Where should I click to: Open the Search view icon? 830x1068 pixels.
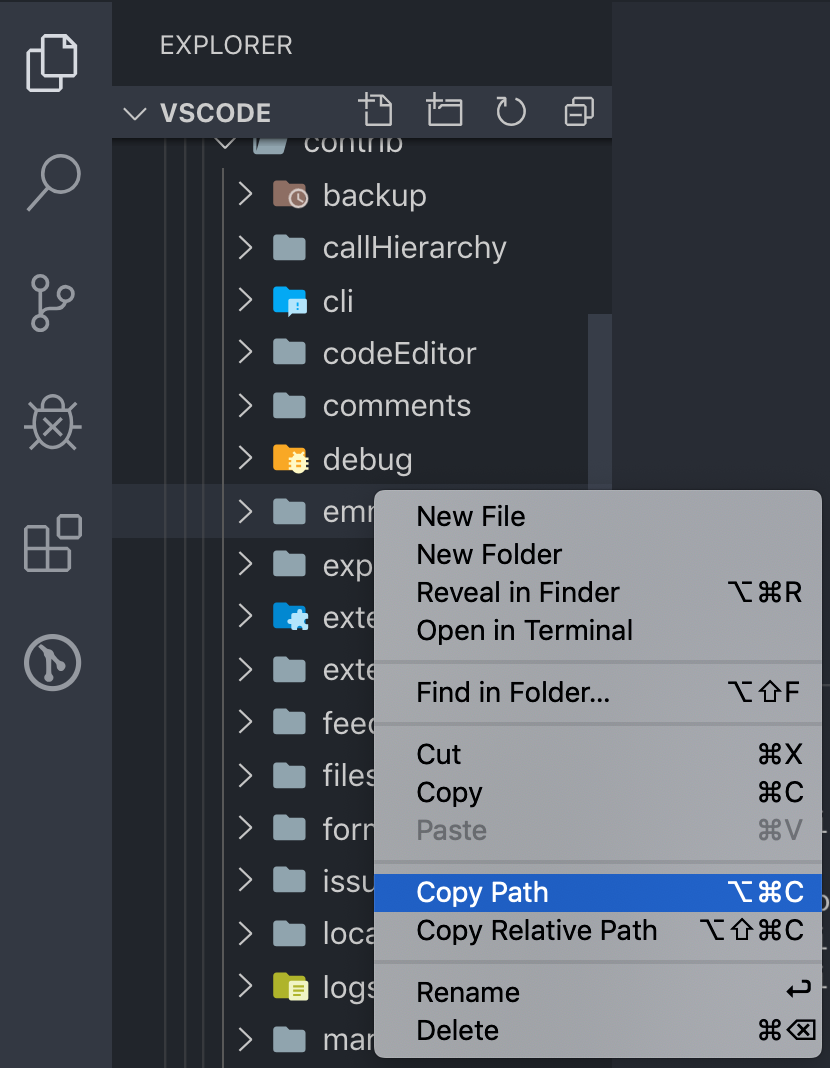[54, 183]
